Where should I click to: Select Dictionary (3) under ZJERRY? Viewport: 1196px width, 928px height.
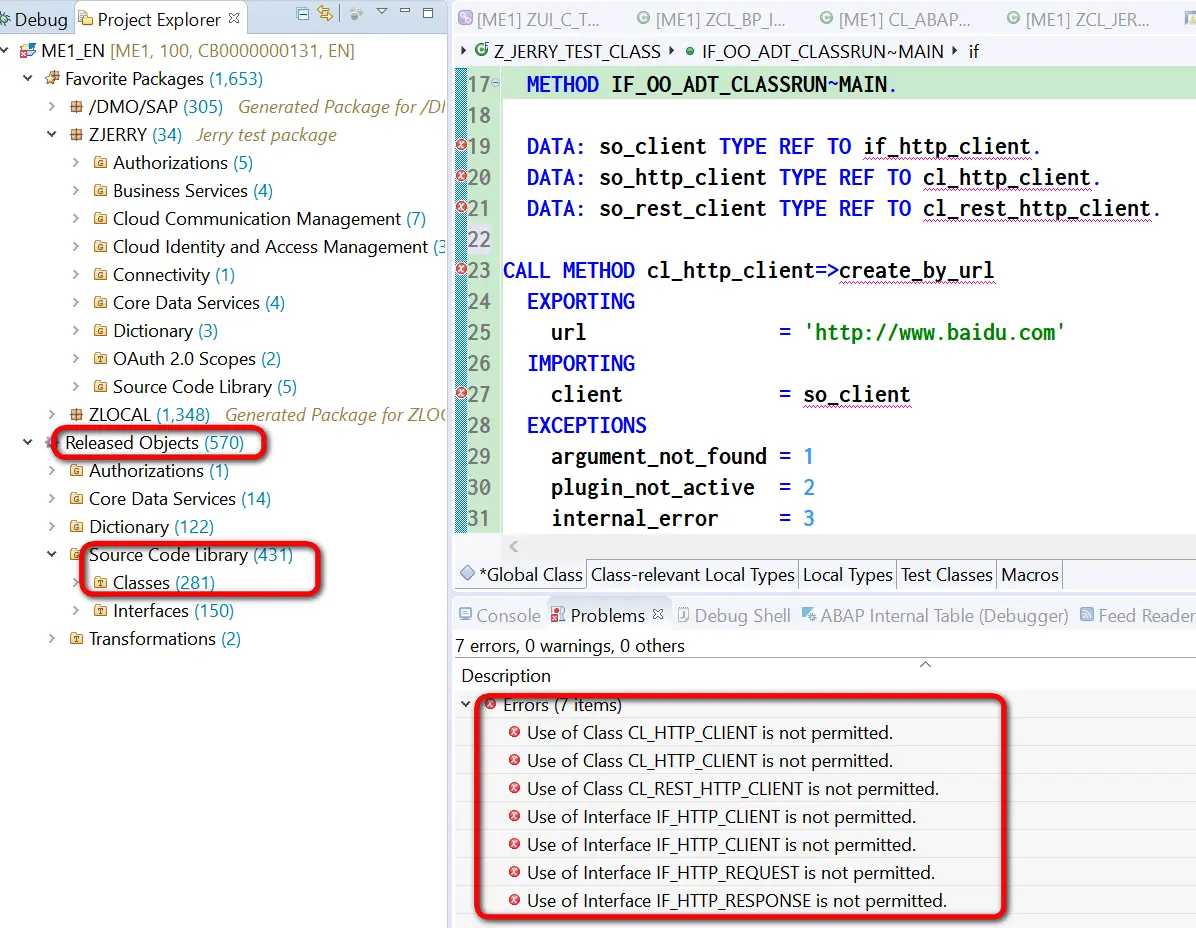coord(166,331)
